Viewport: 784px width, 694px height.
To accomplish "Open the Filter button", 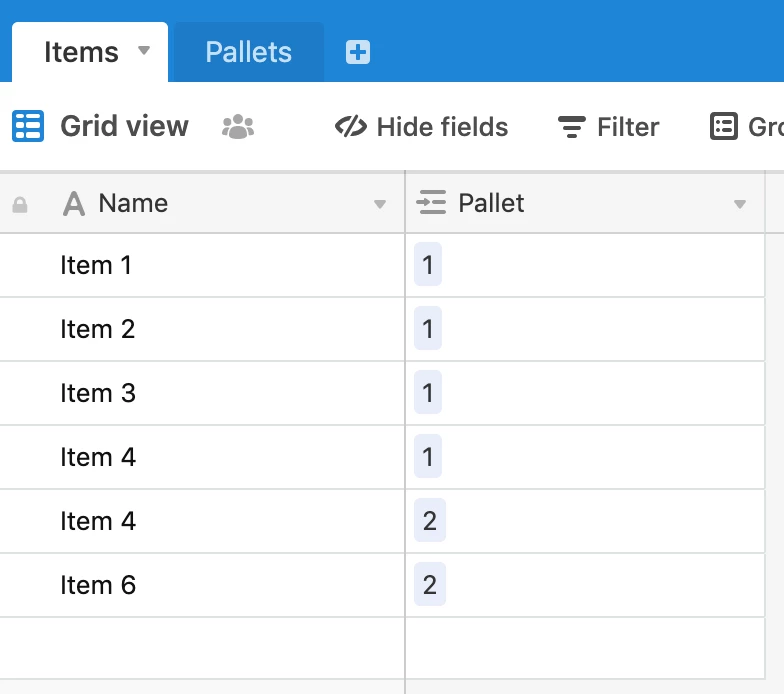I will [x=608, y=127].
